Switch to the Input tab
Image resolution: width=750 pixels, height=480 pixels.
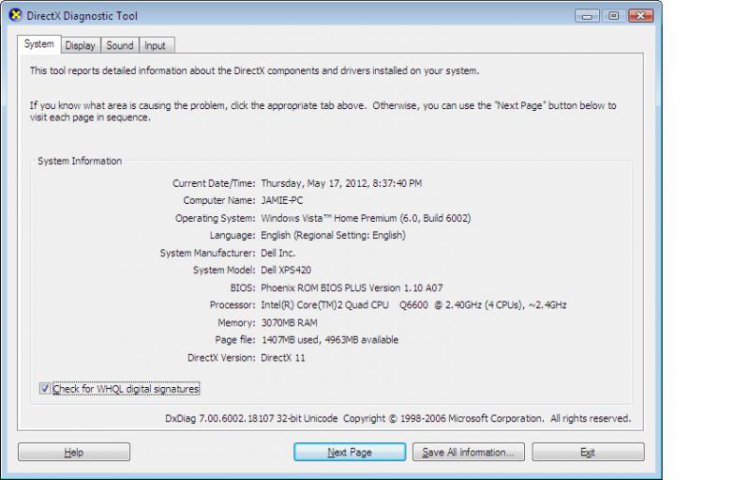click(155, 45)
